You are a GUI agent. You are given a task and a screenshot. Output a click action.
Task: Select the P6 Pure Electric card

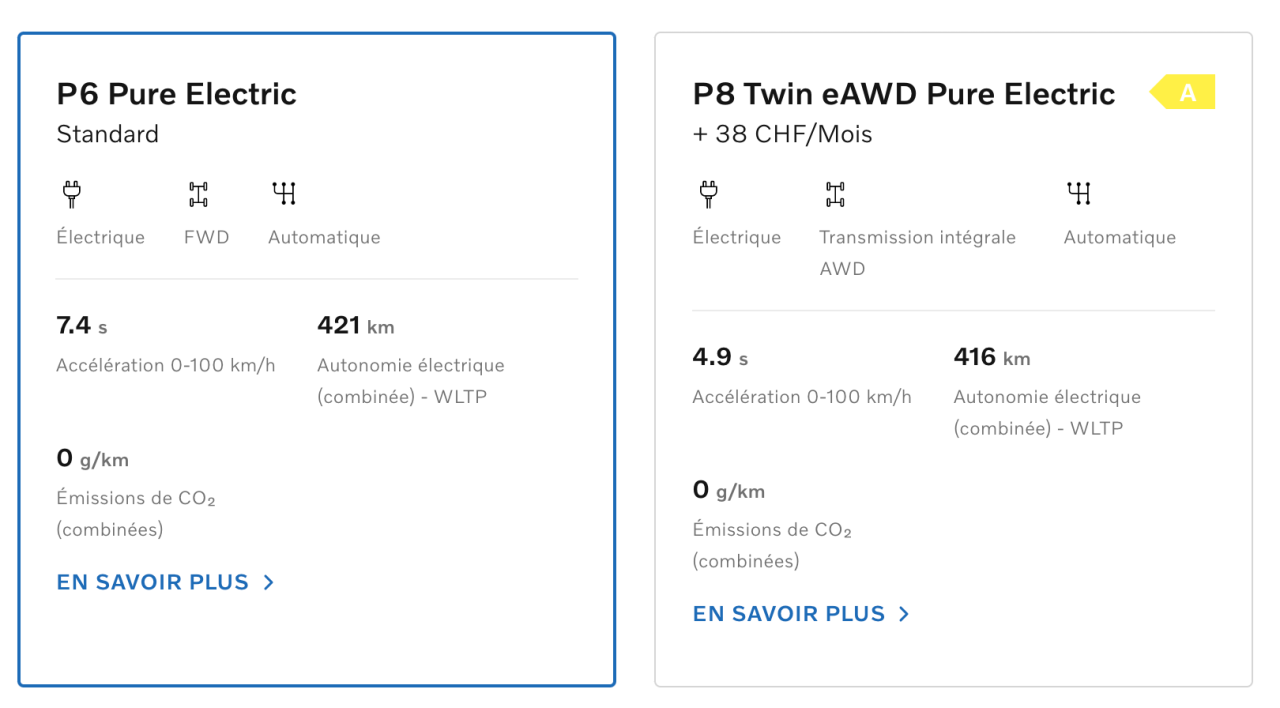316,360
